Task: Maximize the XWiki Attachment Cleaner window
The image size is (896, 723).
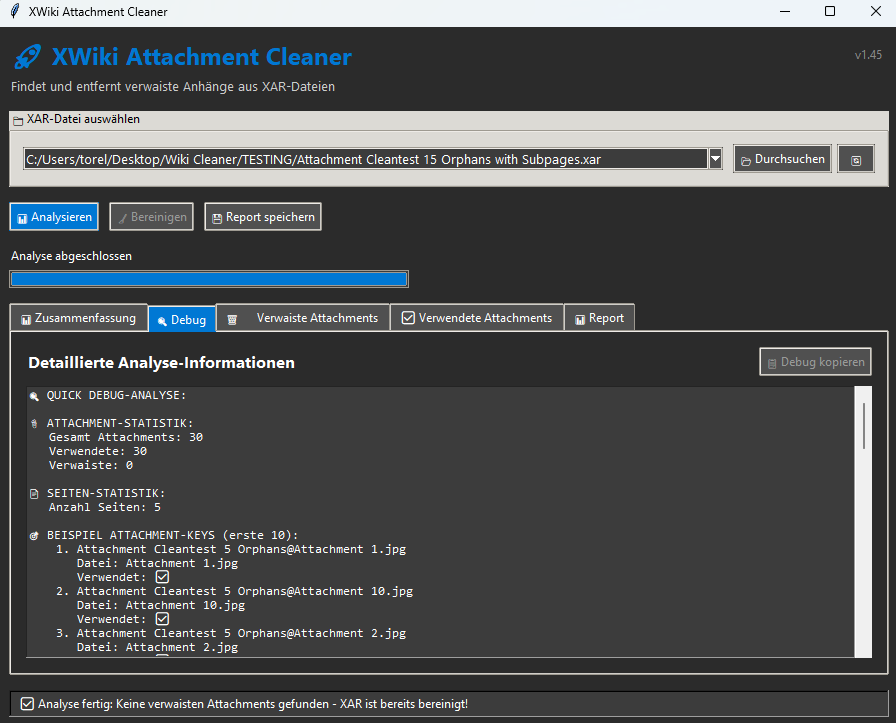Action: click(830, 11)
